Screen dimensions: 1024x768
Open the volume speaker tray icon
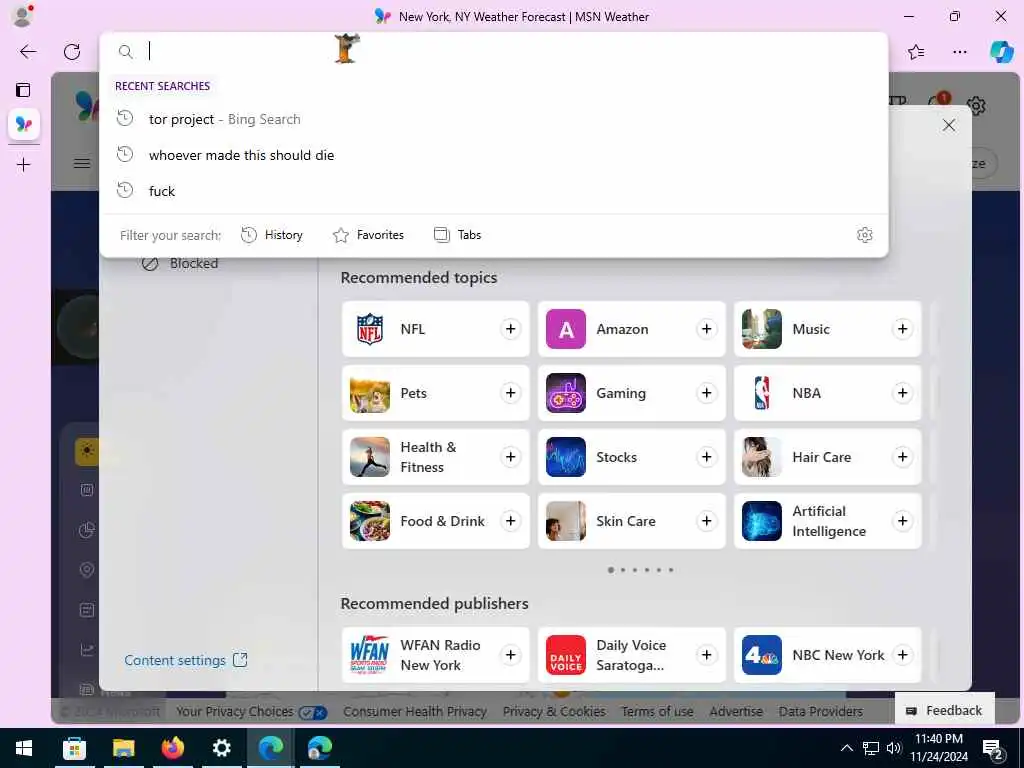click(x=893, y=748)
